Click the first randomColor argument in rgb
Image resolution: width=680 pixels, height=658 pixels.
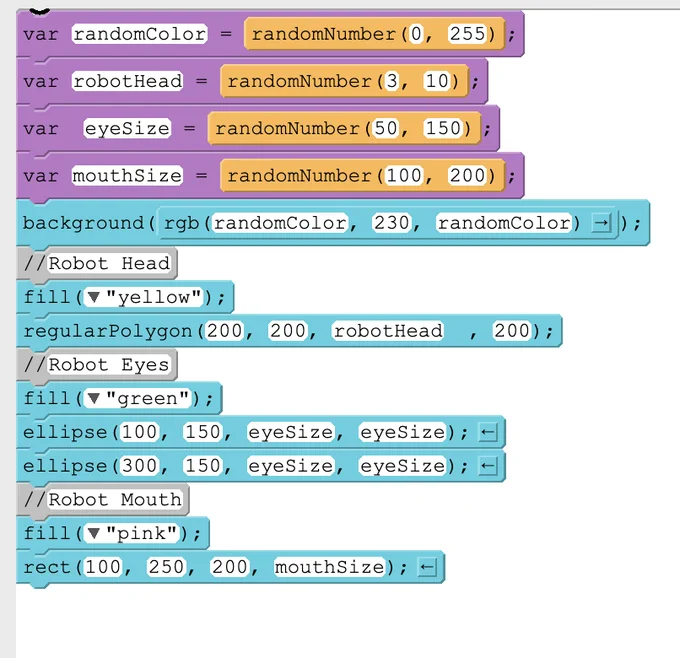click(x=280, y=223)
